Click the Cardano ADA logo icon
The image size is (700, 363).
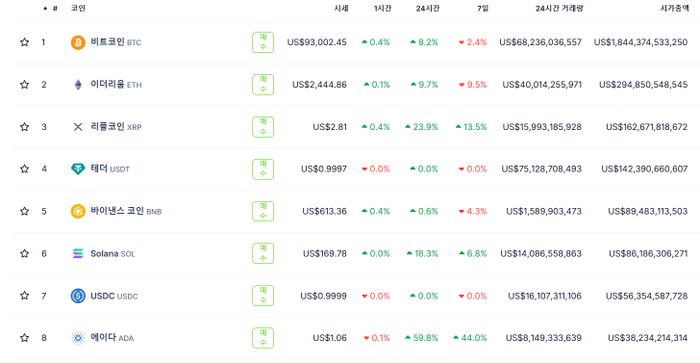coord(78,338)
